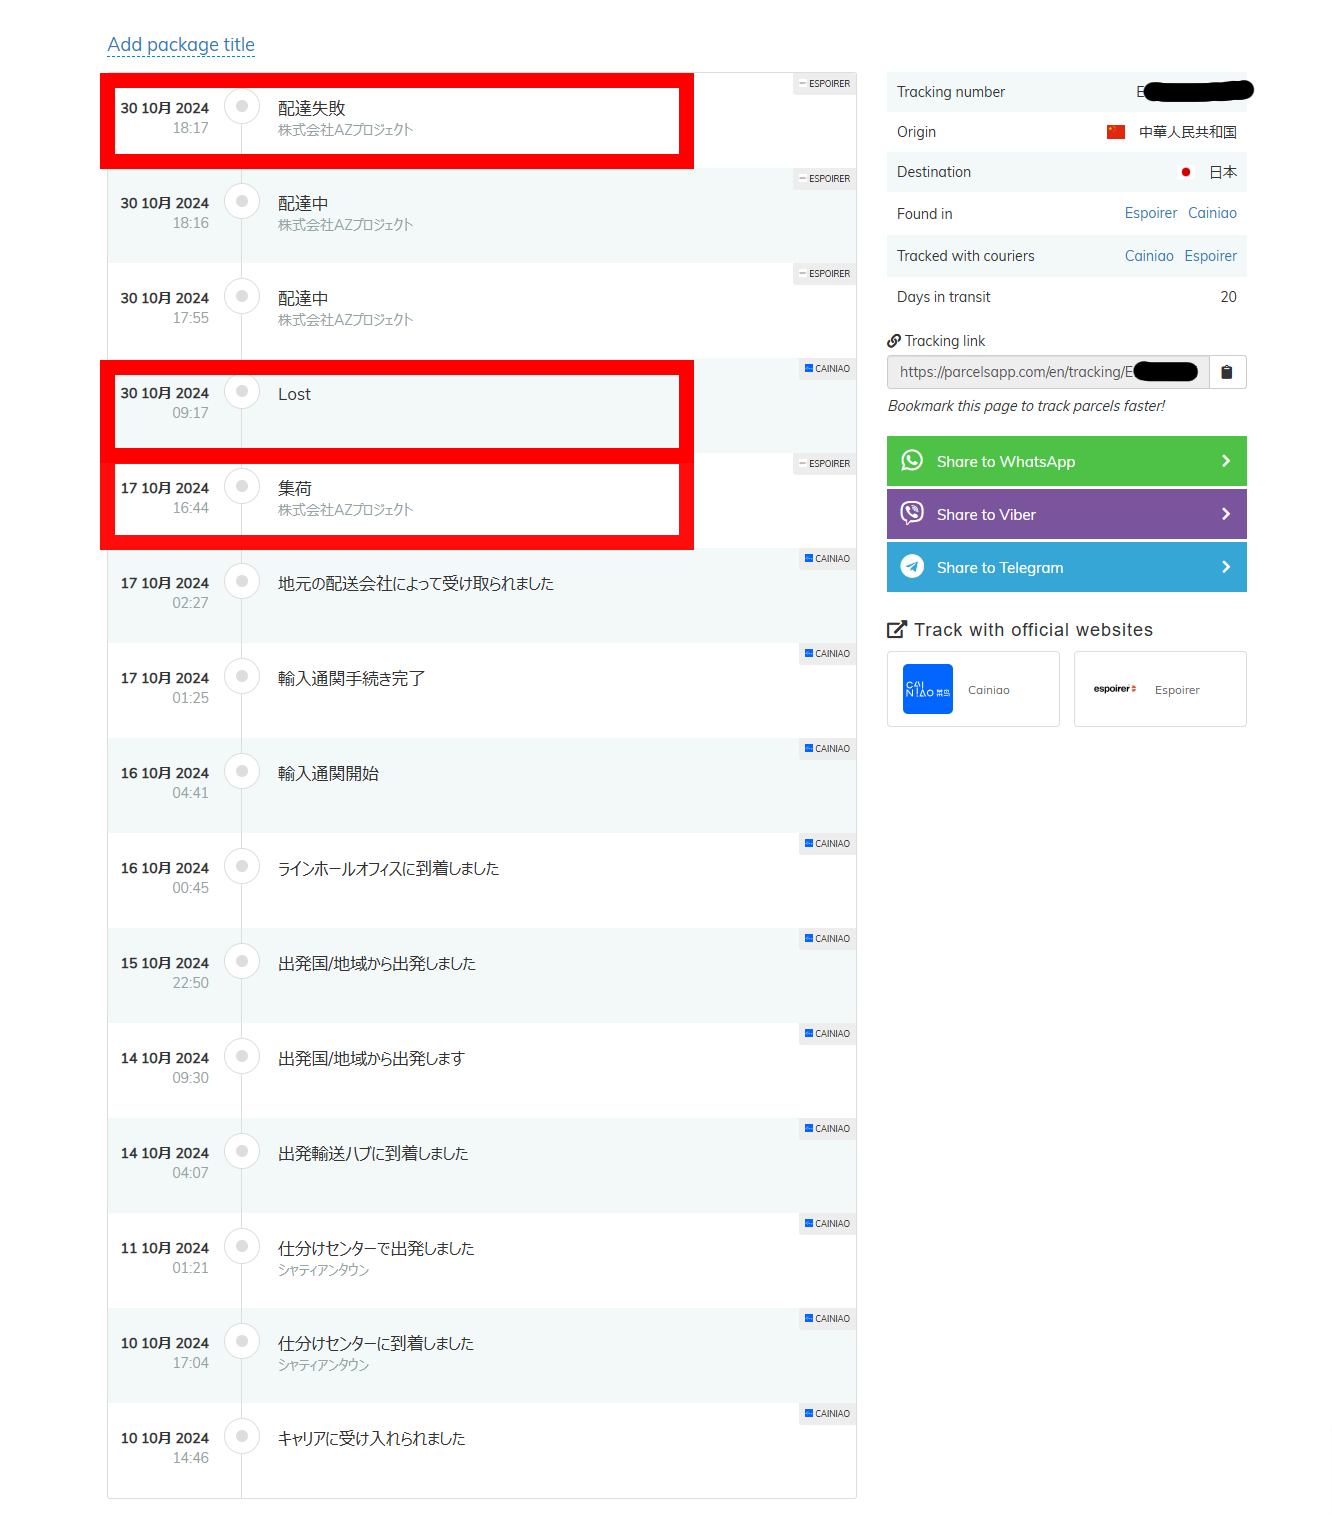
Task: Click the chevron on Share to Viber
Action: point(1226,514)
